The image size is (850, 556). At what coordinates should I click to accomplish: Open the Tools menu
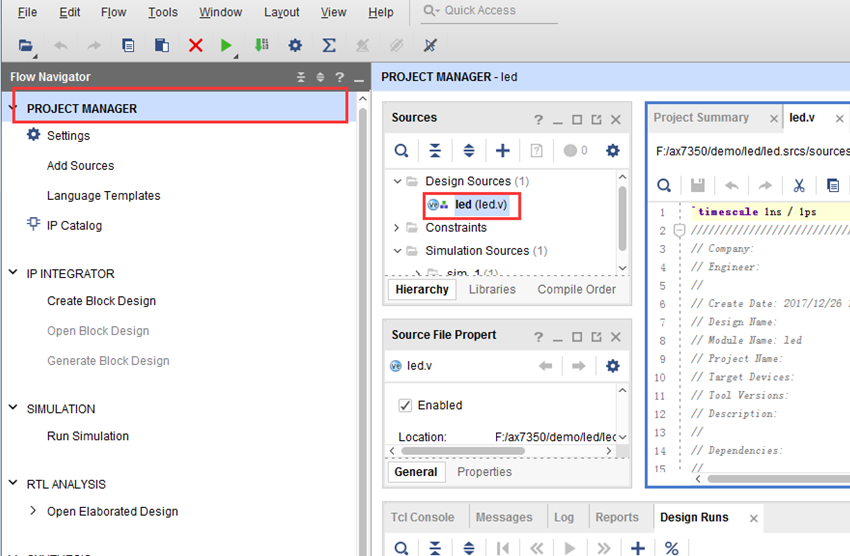(163, 12)
